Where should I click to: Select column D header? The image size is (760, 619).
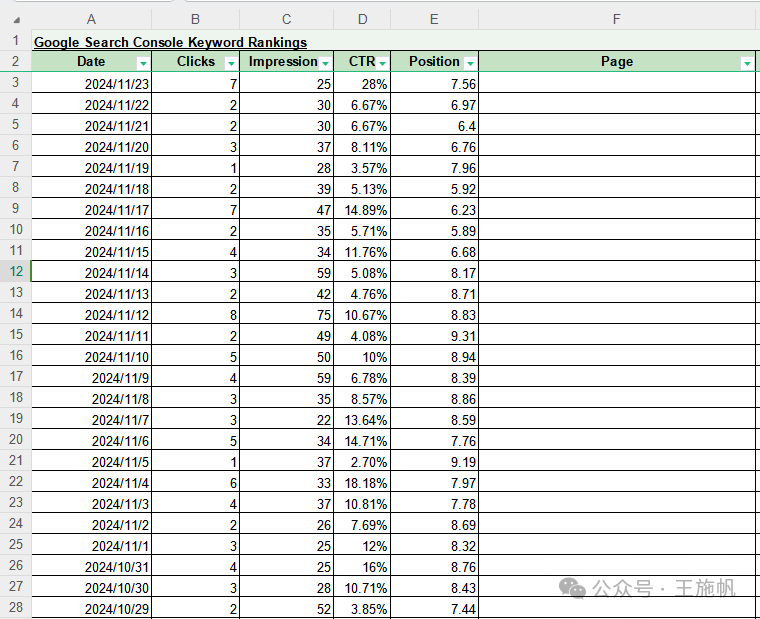(x=362, y=19)
